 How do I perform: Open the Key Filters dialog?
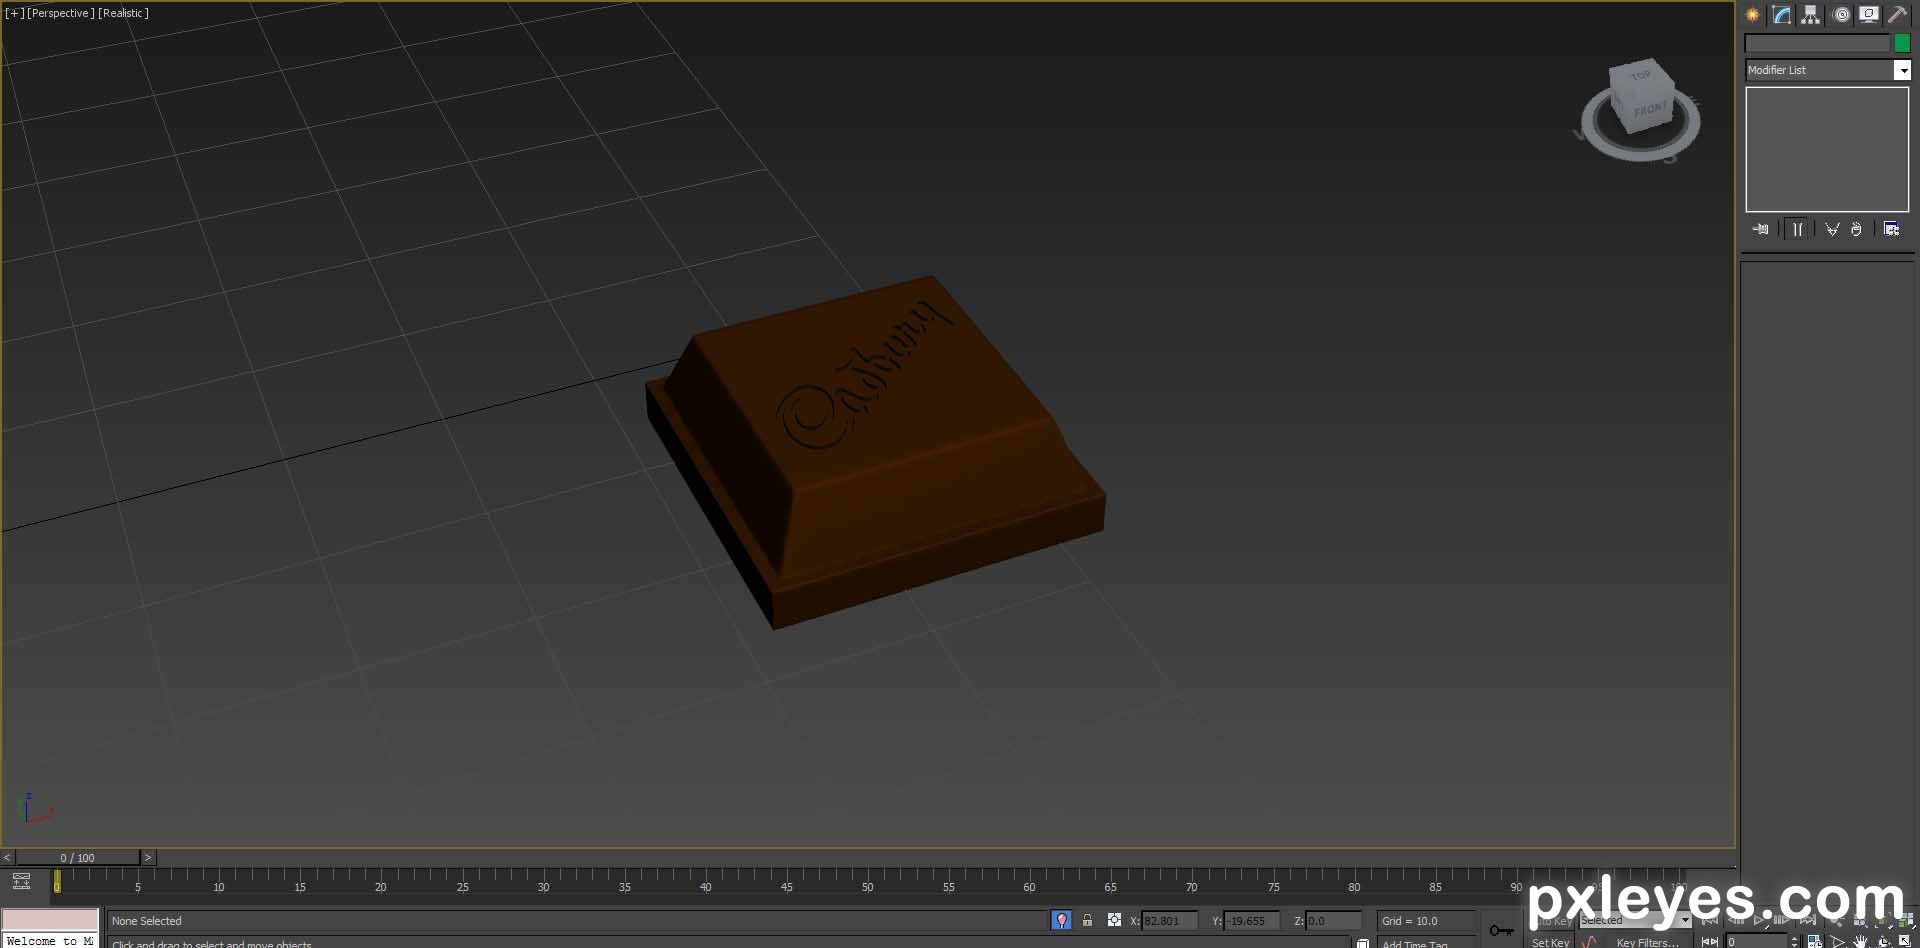point(1647,942)
